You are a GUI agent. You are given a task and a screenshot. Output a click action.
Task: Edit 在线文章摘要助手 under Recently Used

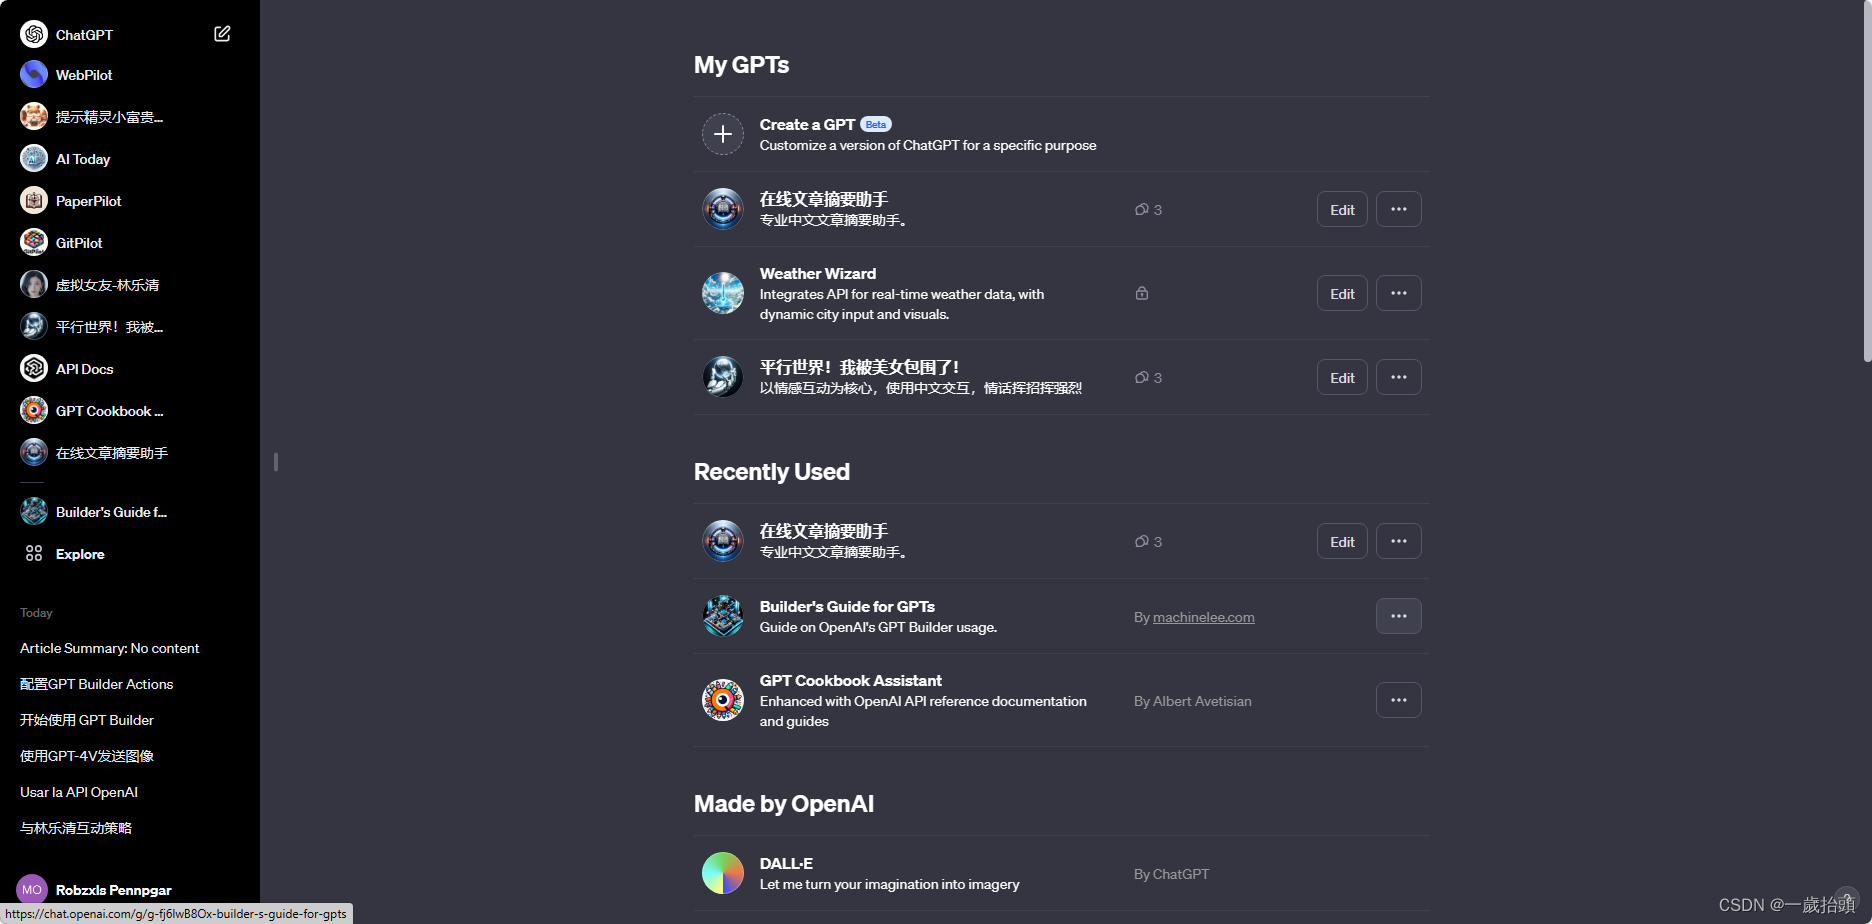click(1342, 541)
